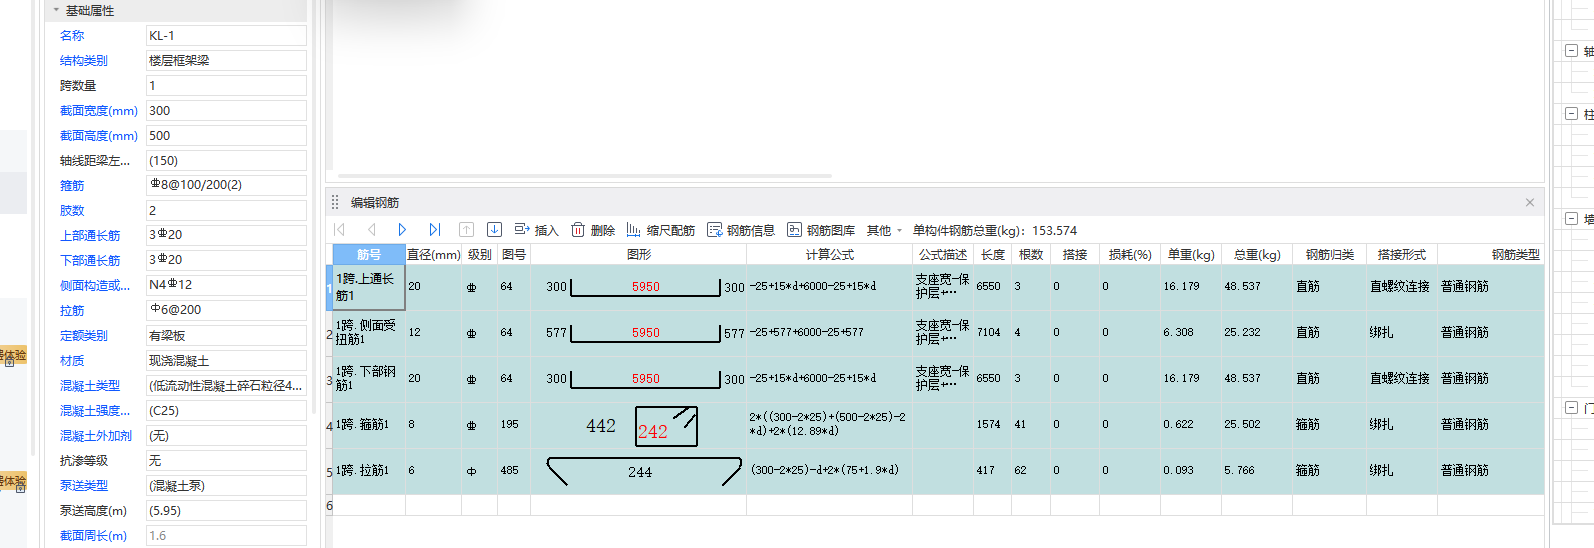Click the 删除 delete button

[x=593, y=230]
